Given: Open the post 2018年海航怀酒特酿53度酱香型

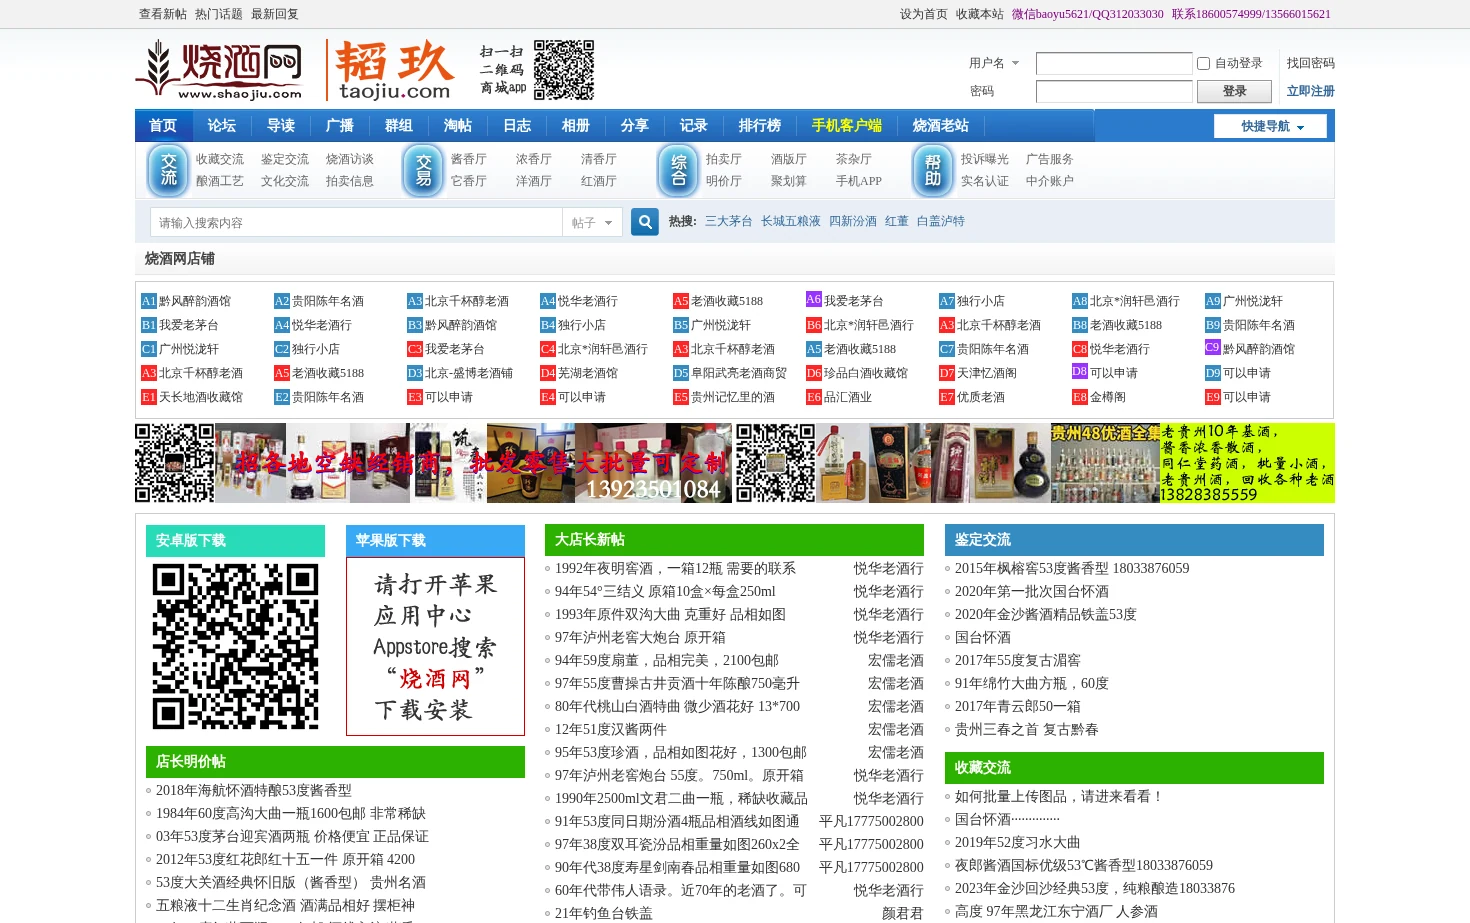Looking at the screenshot, I should click(x=254, y=790).
